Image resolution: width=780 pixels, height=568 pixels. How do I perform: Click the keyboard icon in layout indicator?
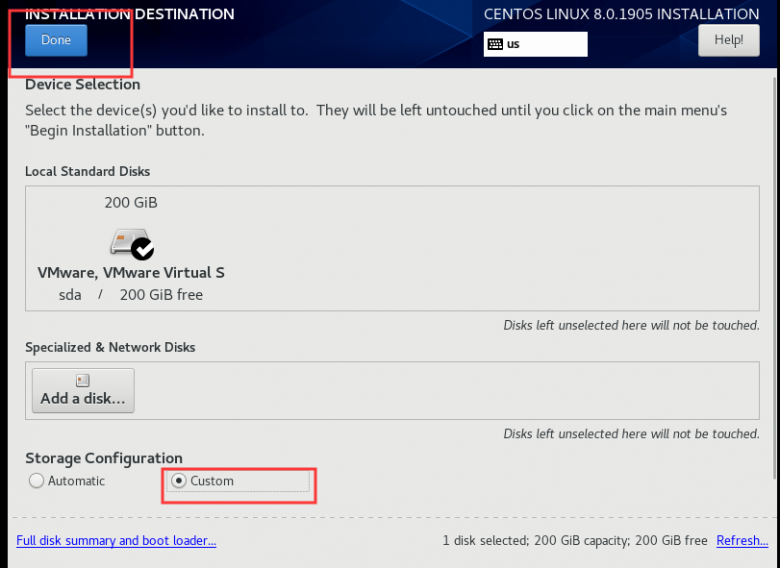[495, 44]
